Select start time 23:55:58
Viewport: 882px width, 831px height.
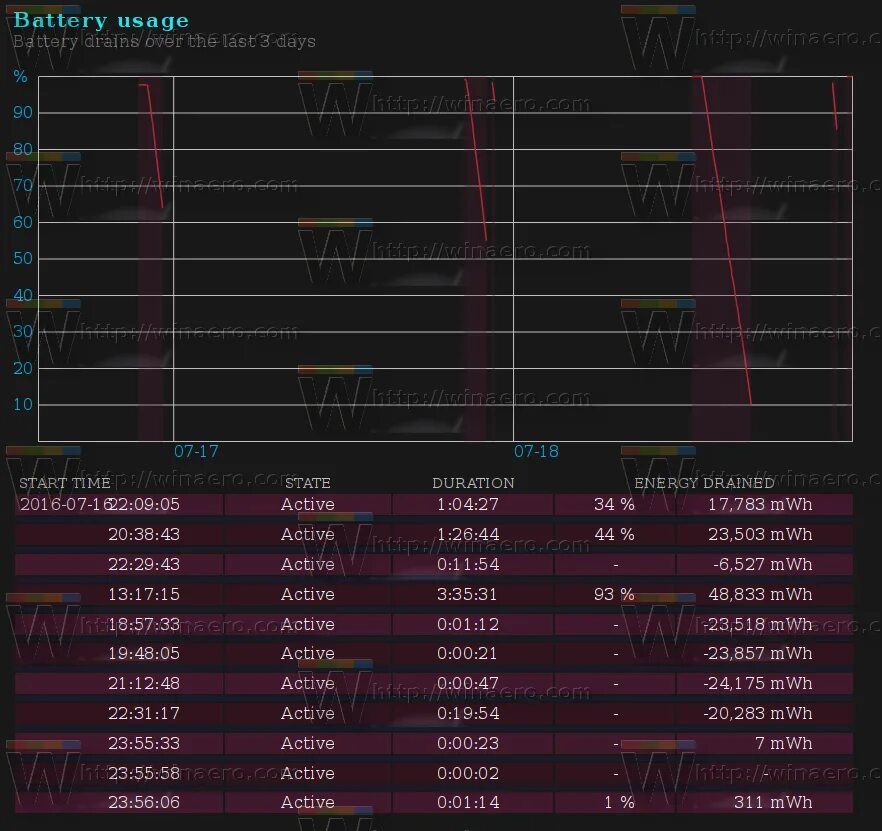(x=144, y=773)
